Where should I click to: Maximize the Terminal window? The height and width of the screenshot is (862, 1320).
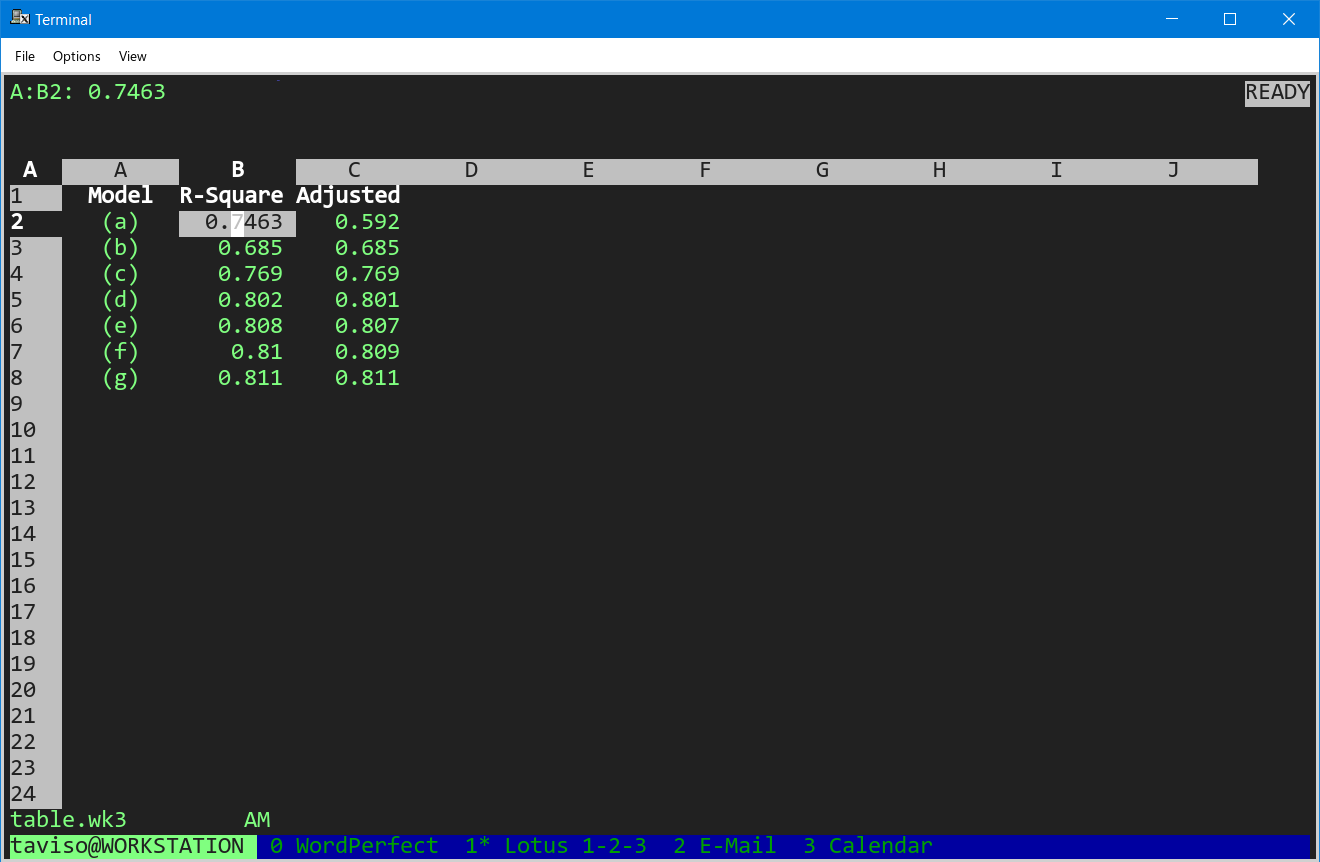1230,19
